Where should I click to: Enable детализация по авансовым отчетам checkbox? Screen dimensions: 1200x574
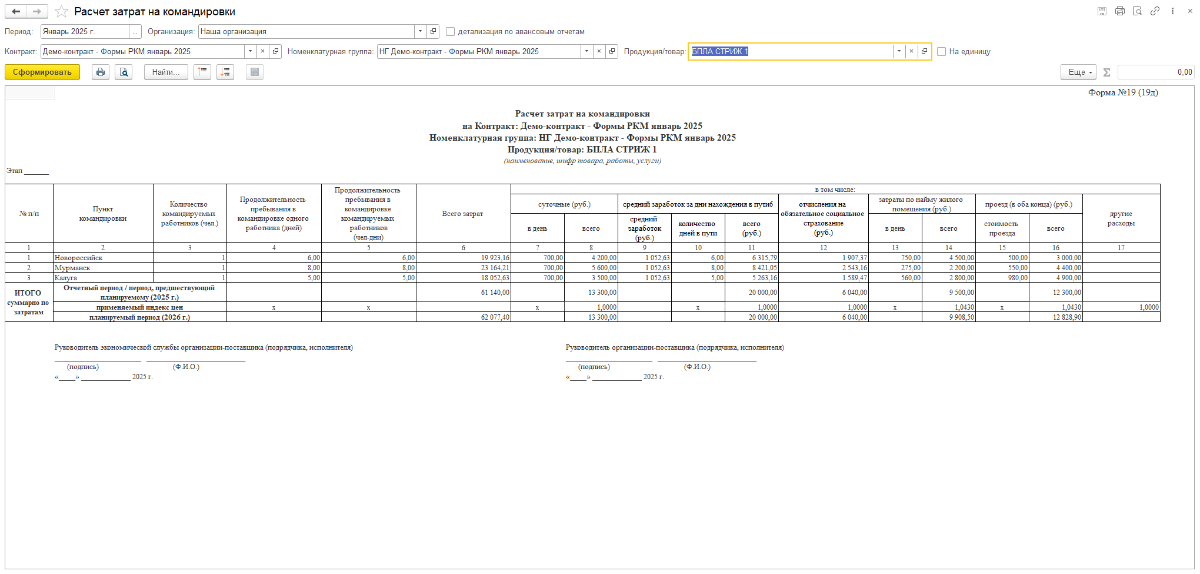[x=450, y=31]
